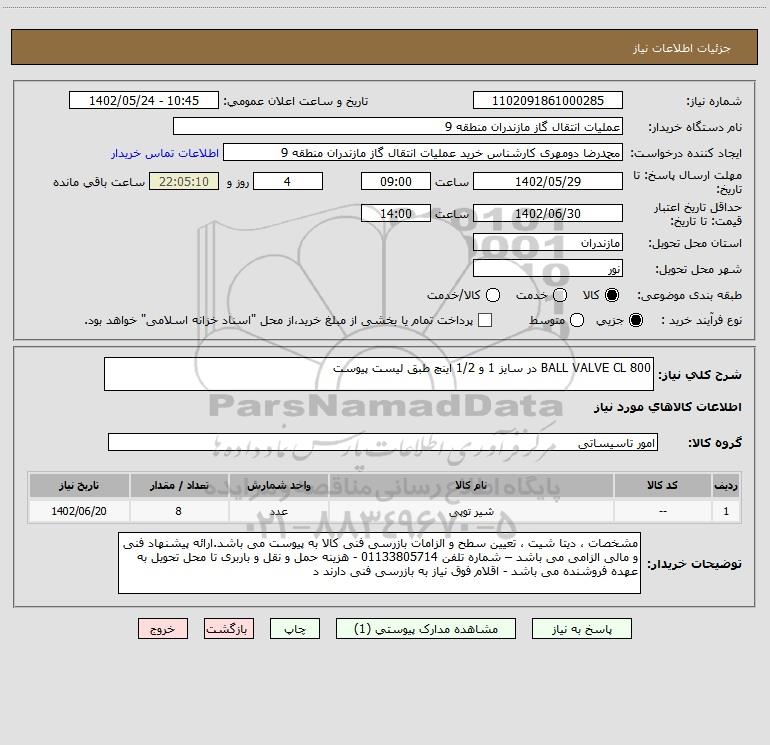The height and width of the screenshot is (745, 770).
Task: Click delivery city field نور
Action: (548, 268)
